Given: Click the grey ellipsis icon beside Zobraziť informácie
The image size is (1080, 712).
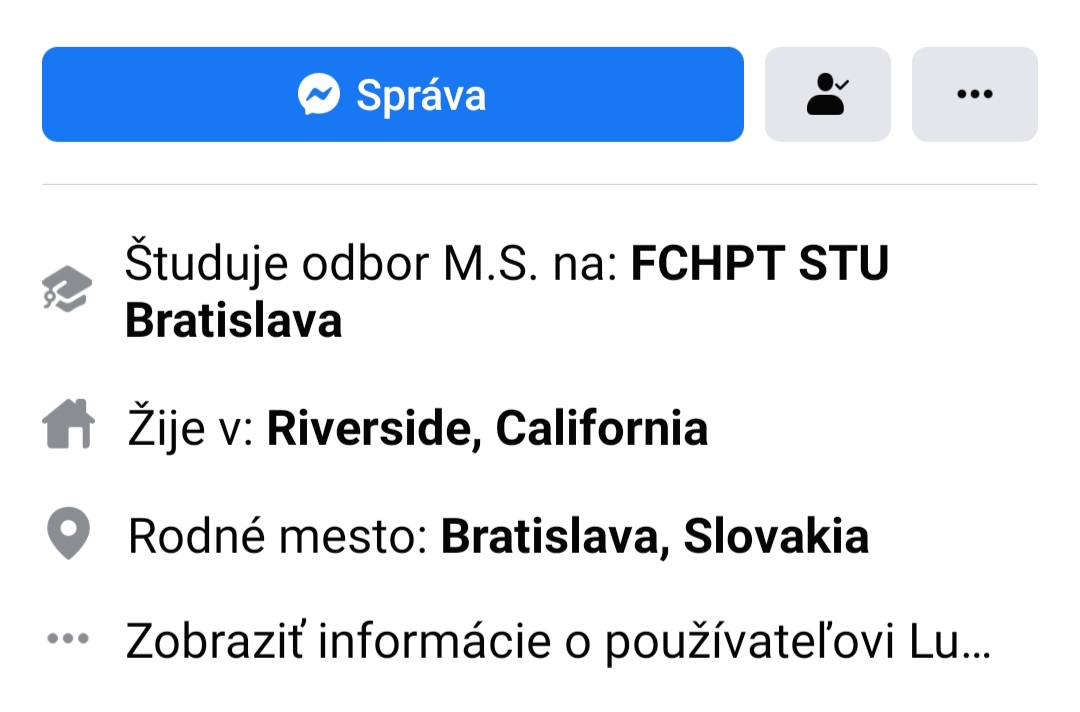Looking at the screenshot, I should click(x=69, y=638).
